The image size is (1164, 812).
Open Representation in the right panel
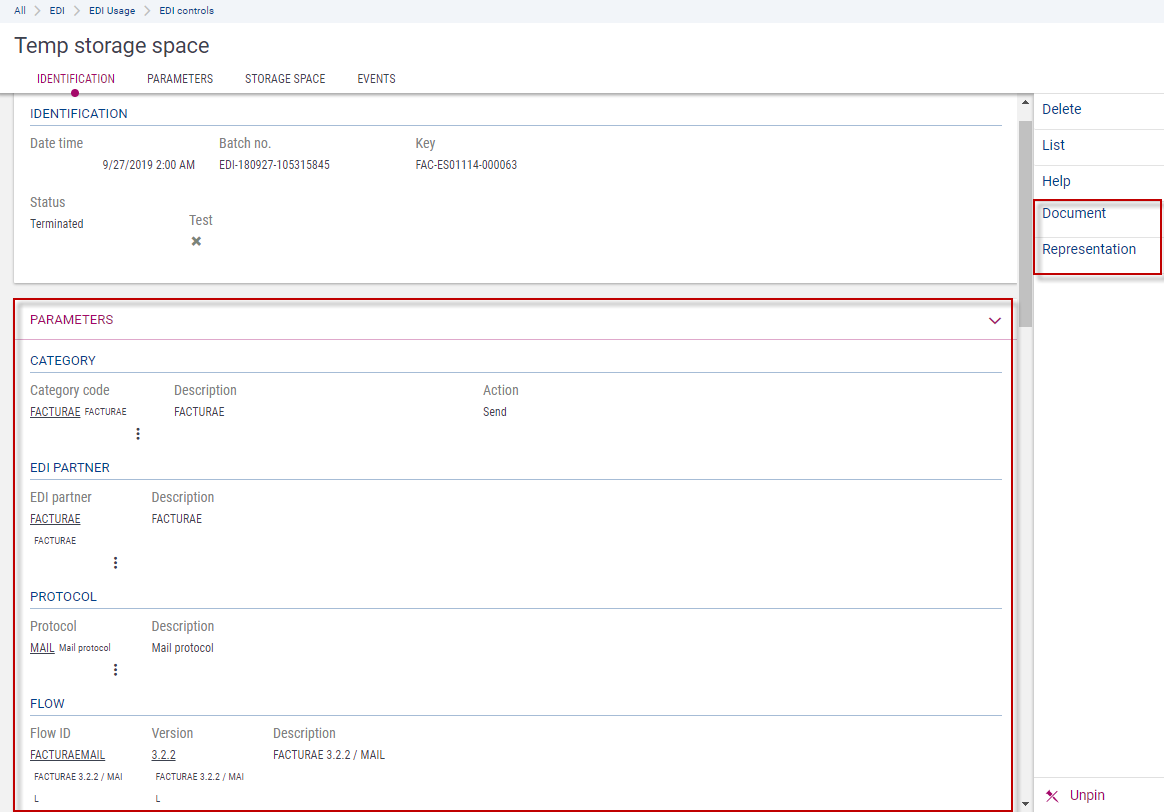[1088, 249]
